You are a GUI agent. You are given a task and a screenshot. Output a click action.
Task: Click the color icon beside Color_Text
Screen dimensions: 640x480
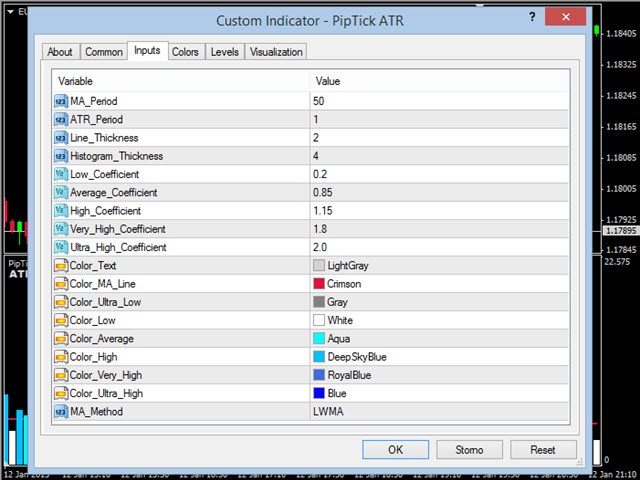[x=60, y=266]
